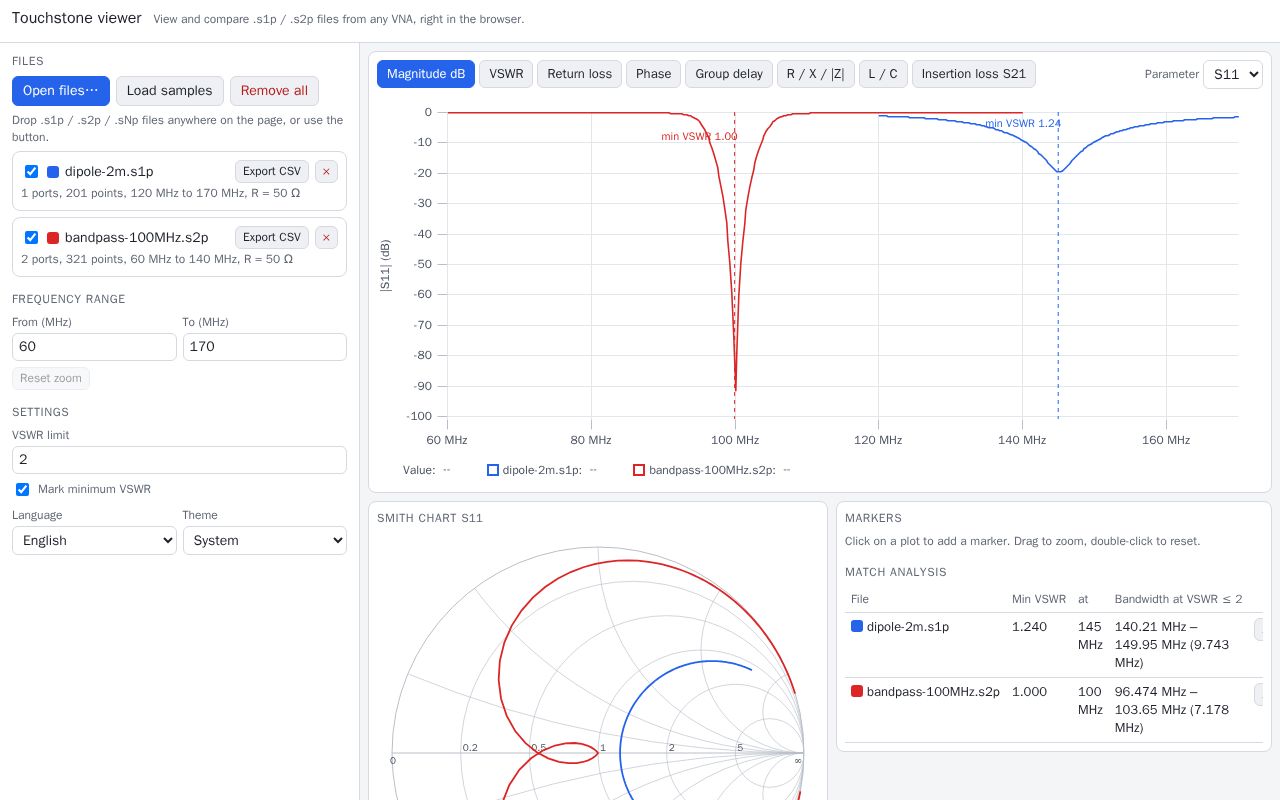Click the VSWR limit input field
The image size is (1280, 800).
[x=179, y=460]
